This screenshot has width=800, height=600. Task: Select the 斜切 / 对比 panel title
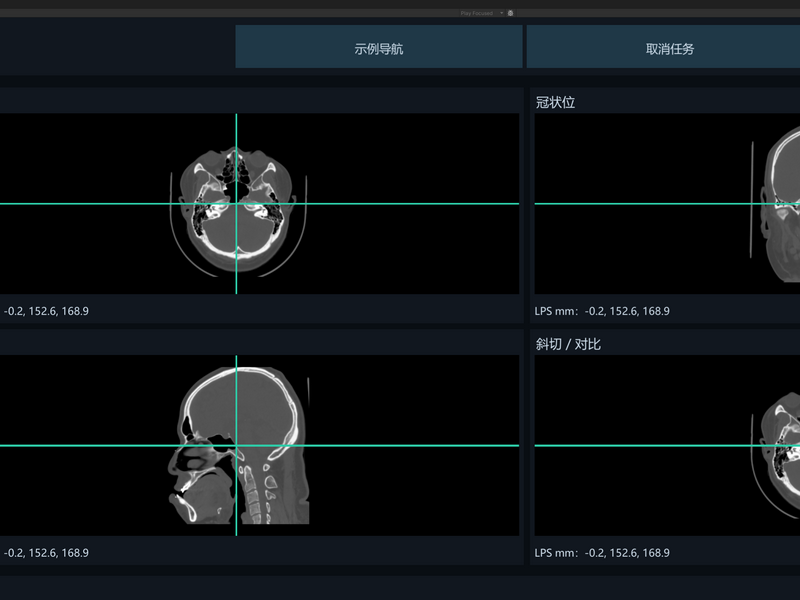tap(568, 344)
